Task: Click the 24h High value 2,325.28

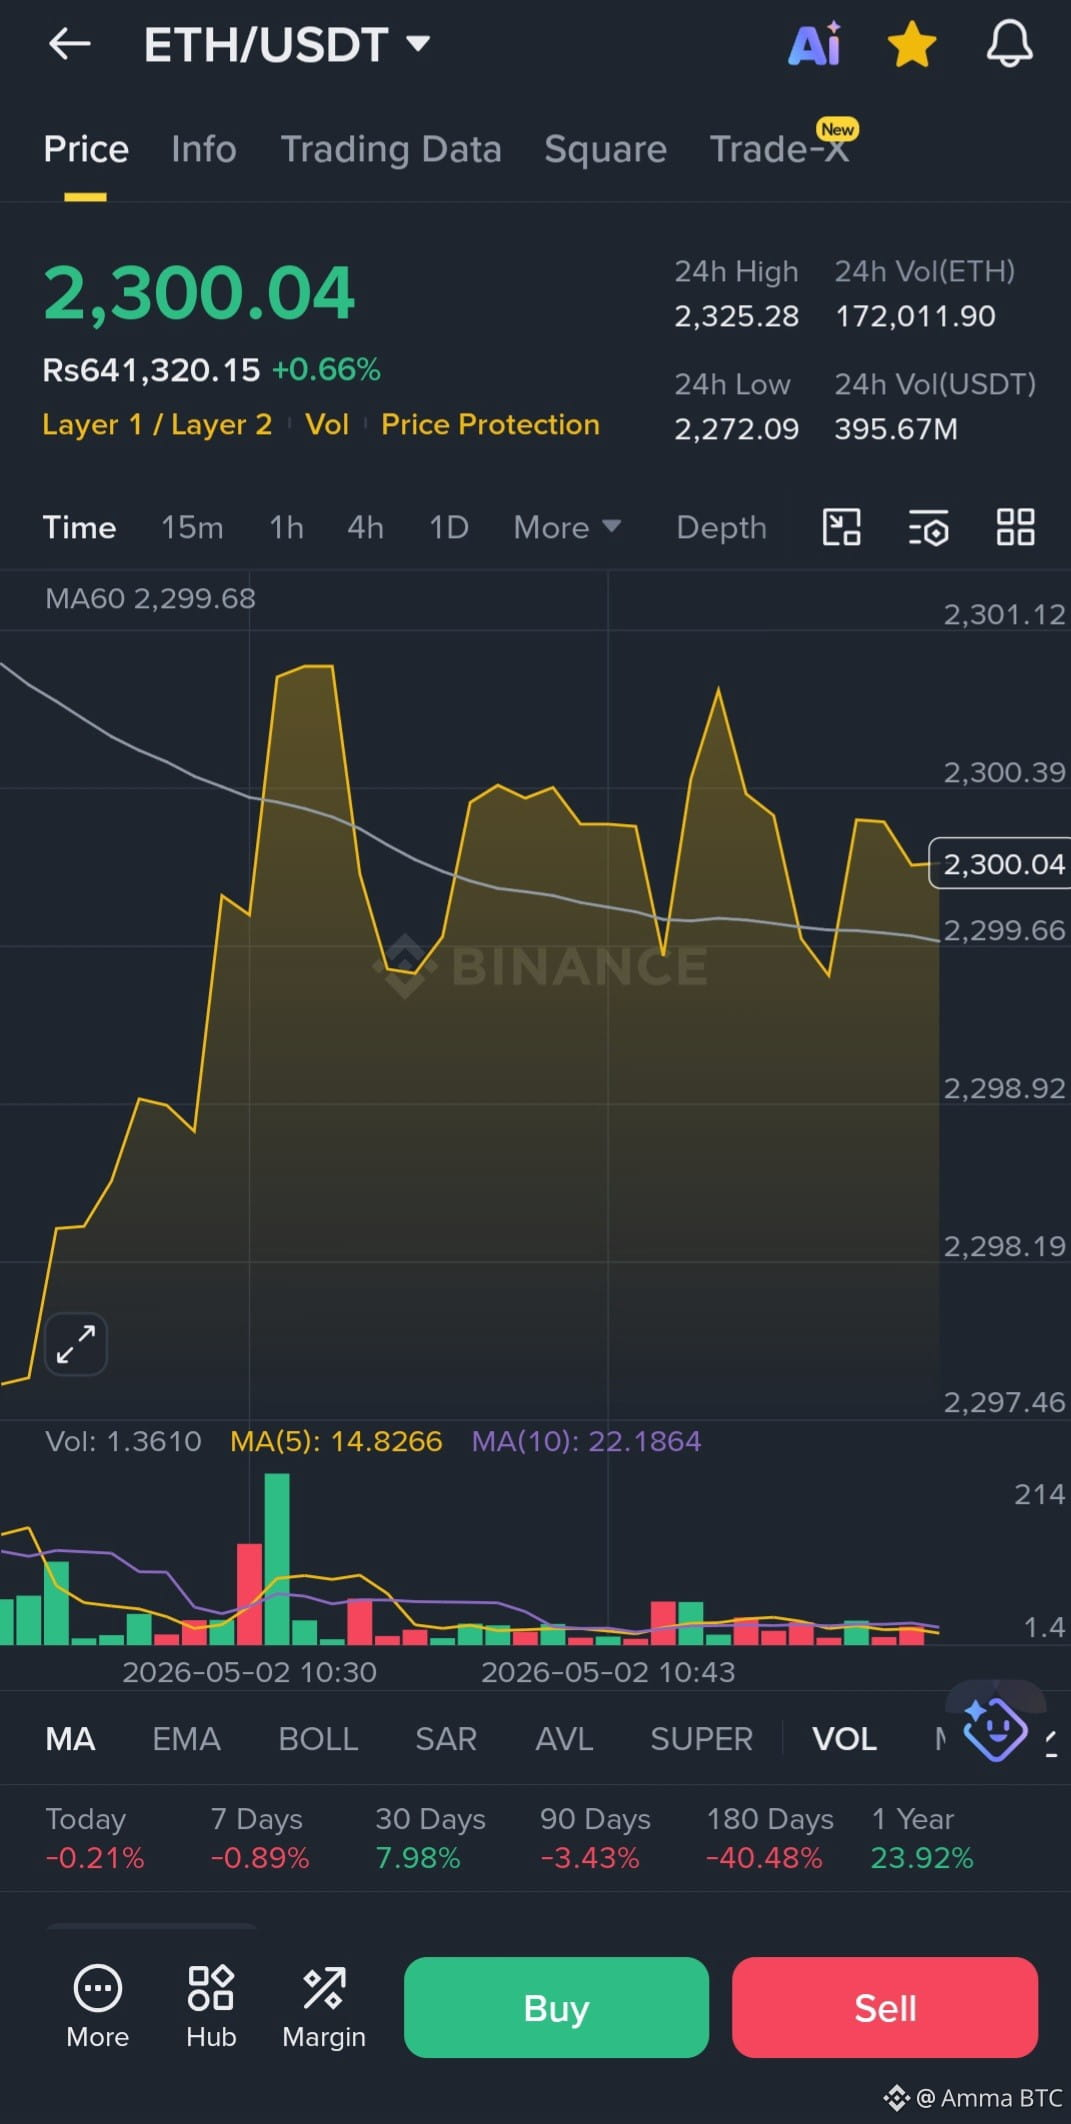Action: pyautogui.click(x=737, y=316)
